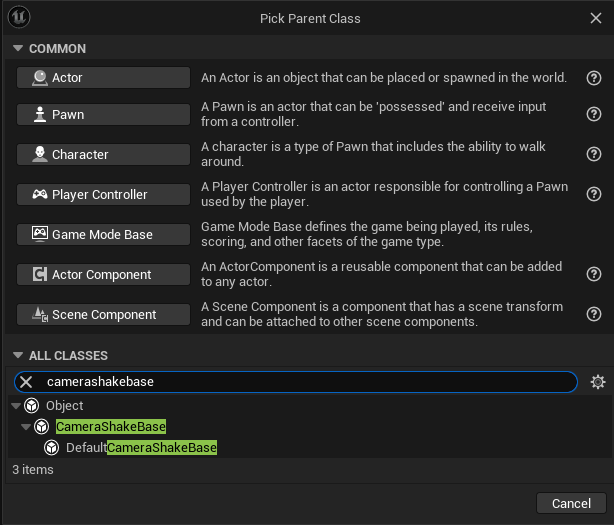Click the CameraShakeBase cube icon
This screenshot has height=525, width=614.
[x=42, y=427]
